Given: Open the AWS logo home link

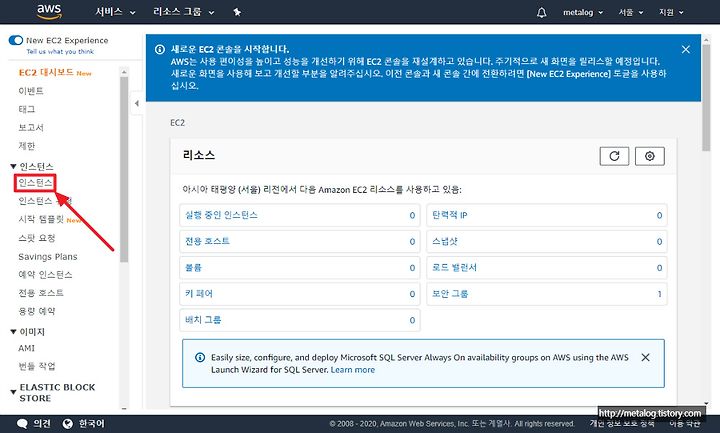Looking at the screenshot, I should coord(49,12).
